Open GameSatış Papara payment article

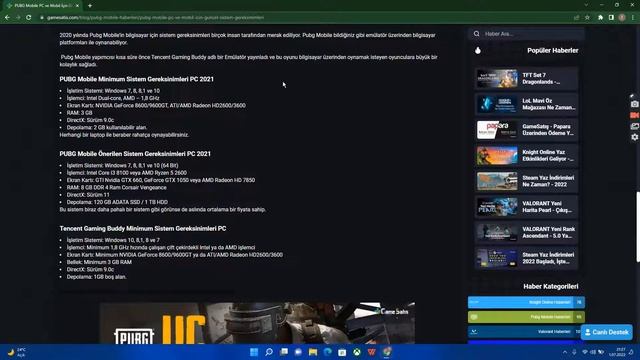click(x=527, y=130)
